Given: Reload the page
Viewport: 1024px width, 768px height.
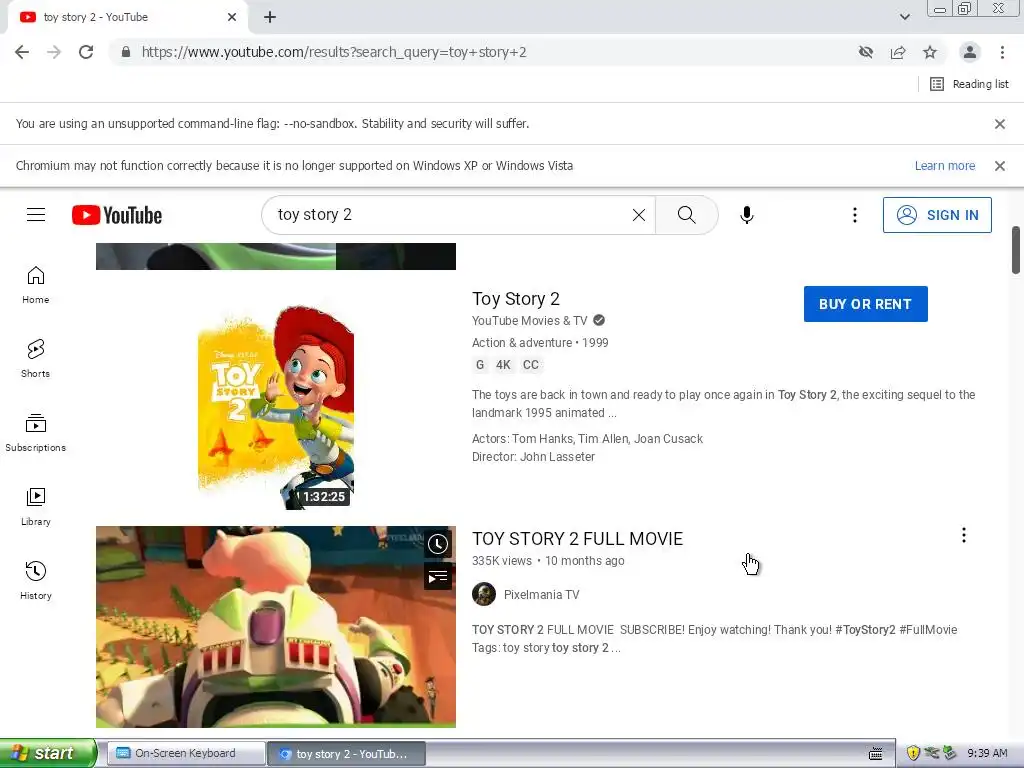Looking at the screenshot, I should click(x=86, y=52).
